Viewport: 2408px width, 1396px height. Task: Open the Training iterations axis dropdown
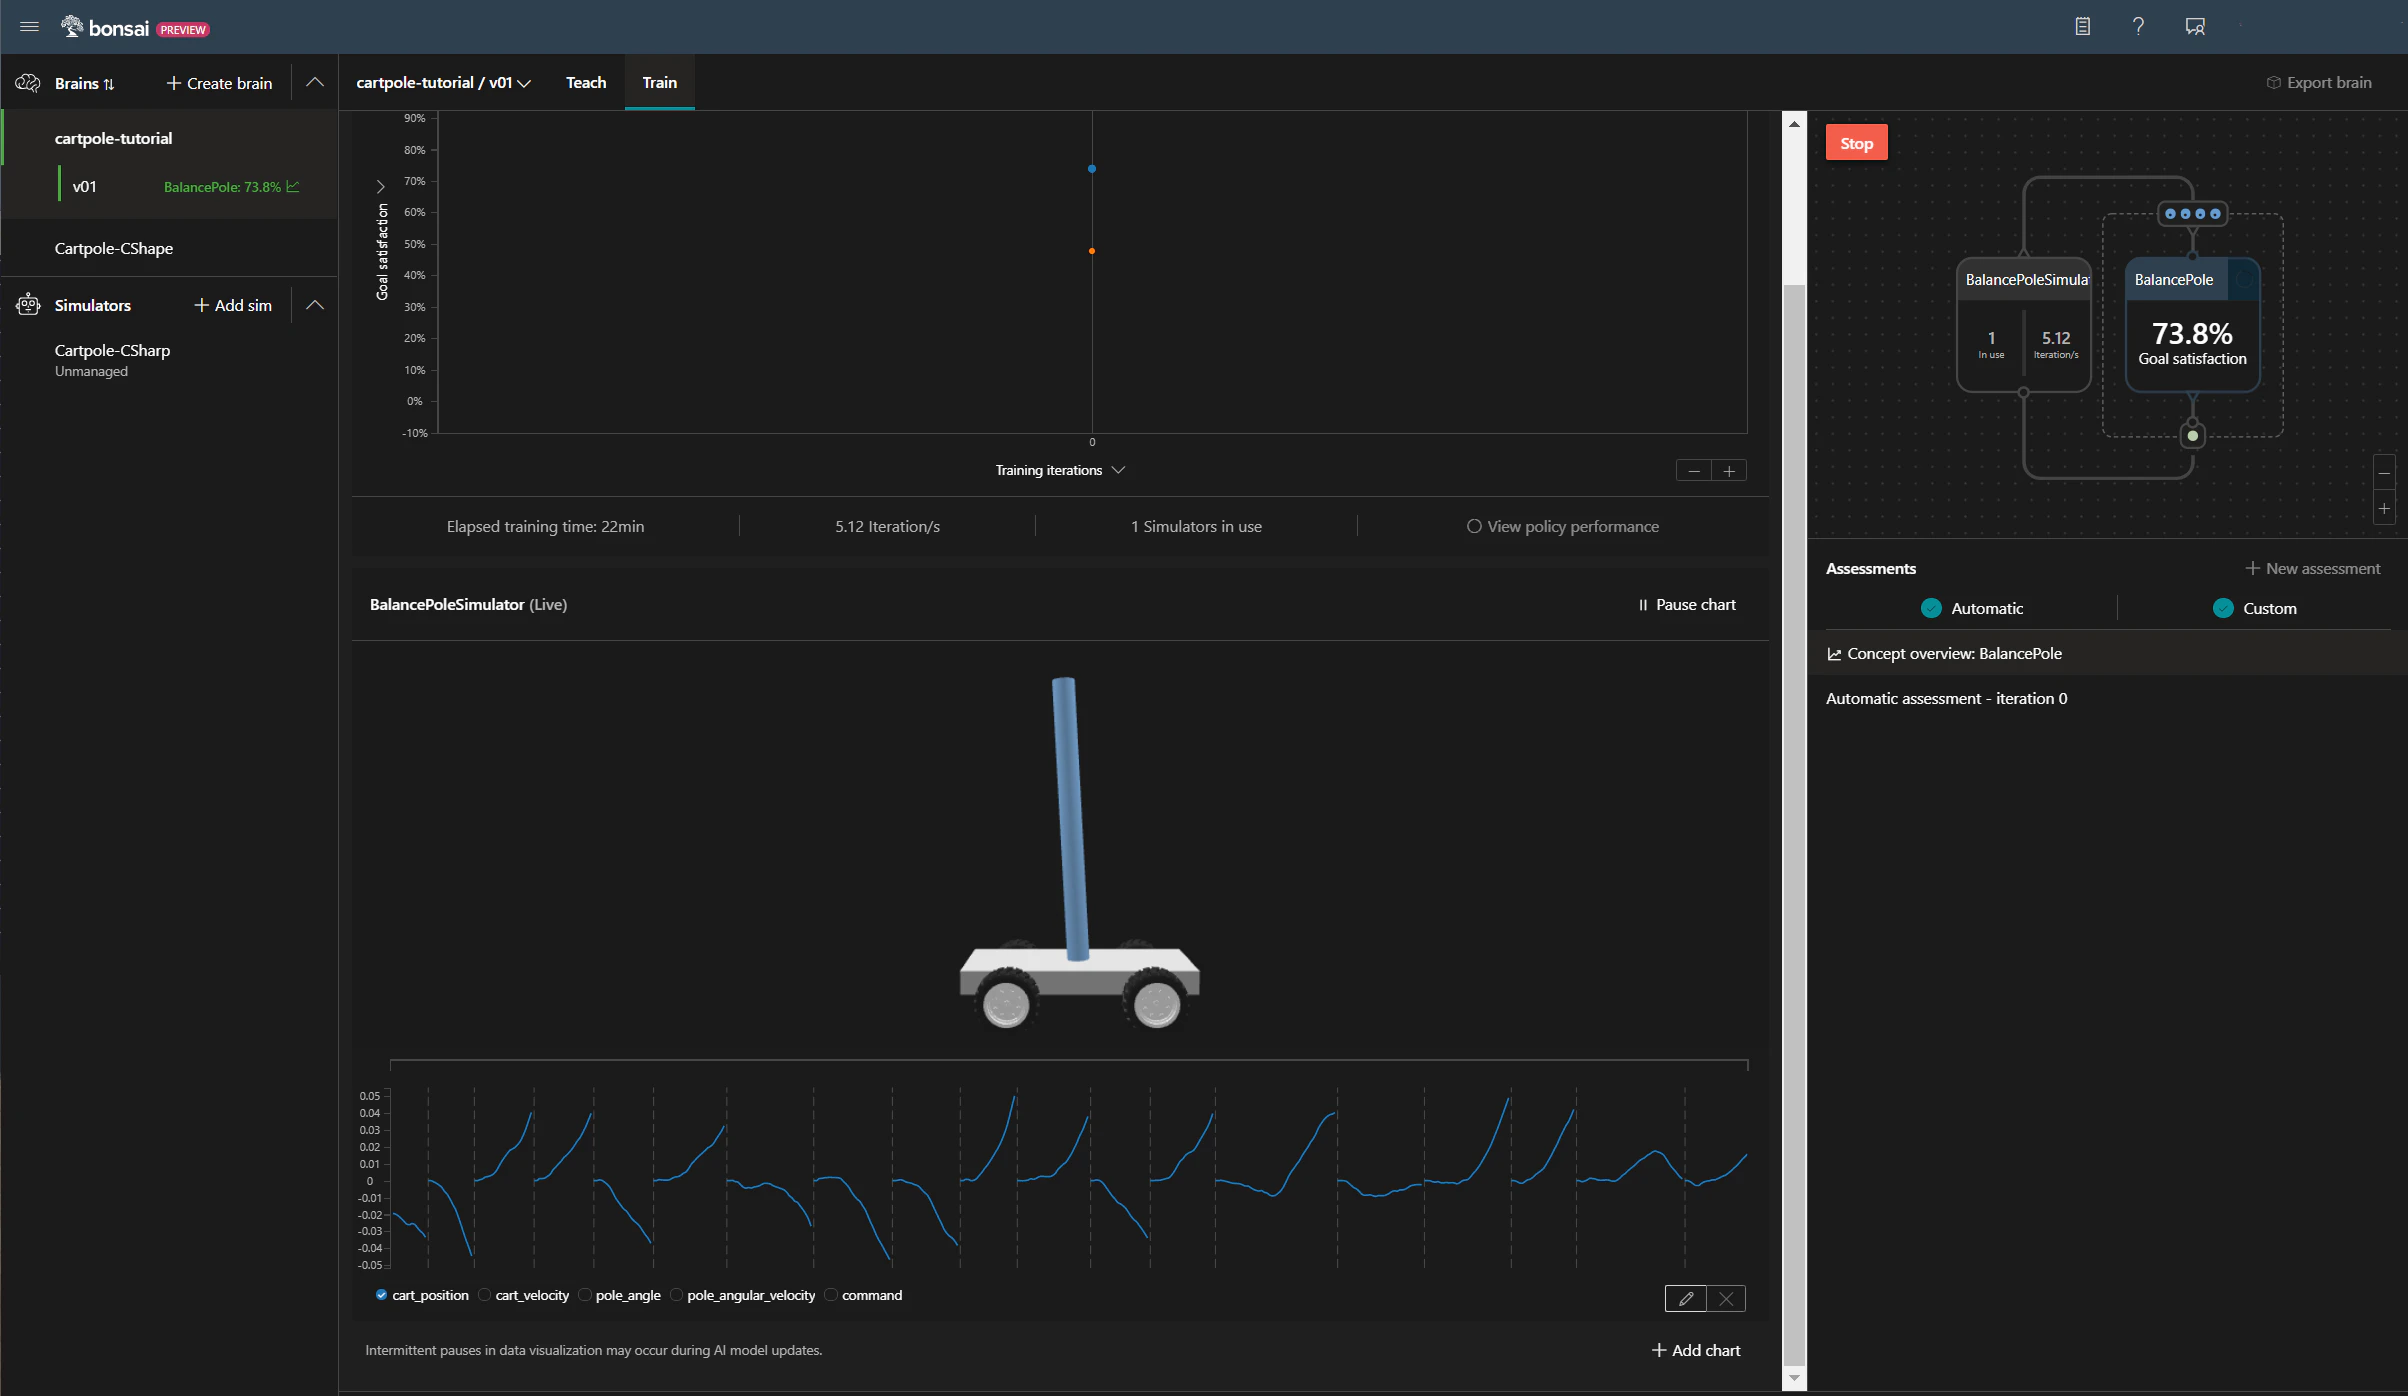[1060, 470]
